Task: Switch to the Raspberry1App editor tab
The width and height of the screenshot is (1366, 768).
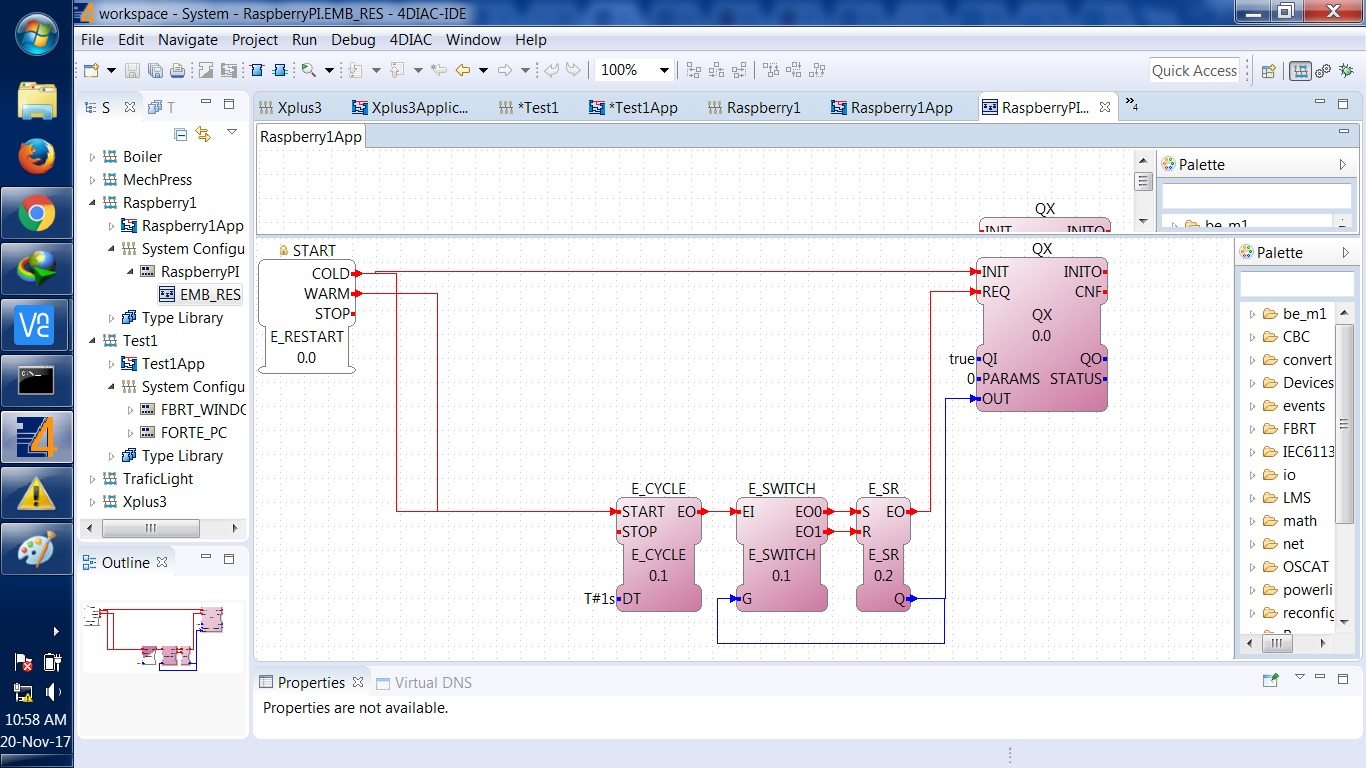Action: 892,108
